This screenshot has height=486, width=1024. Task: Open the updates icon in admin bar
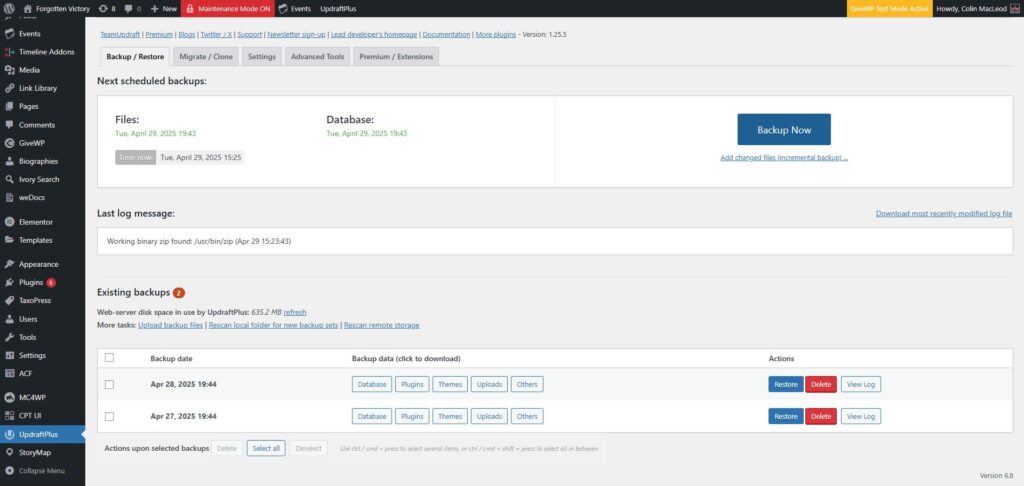click(102, 8)
